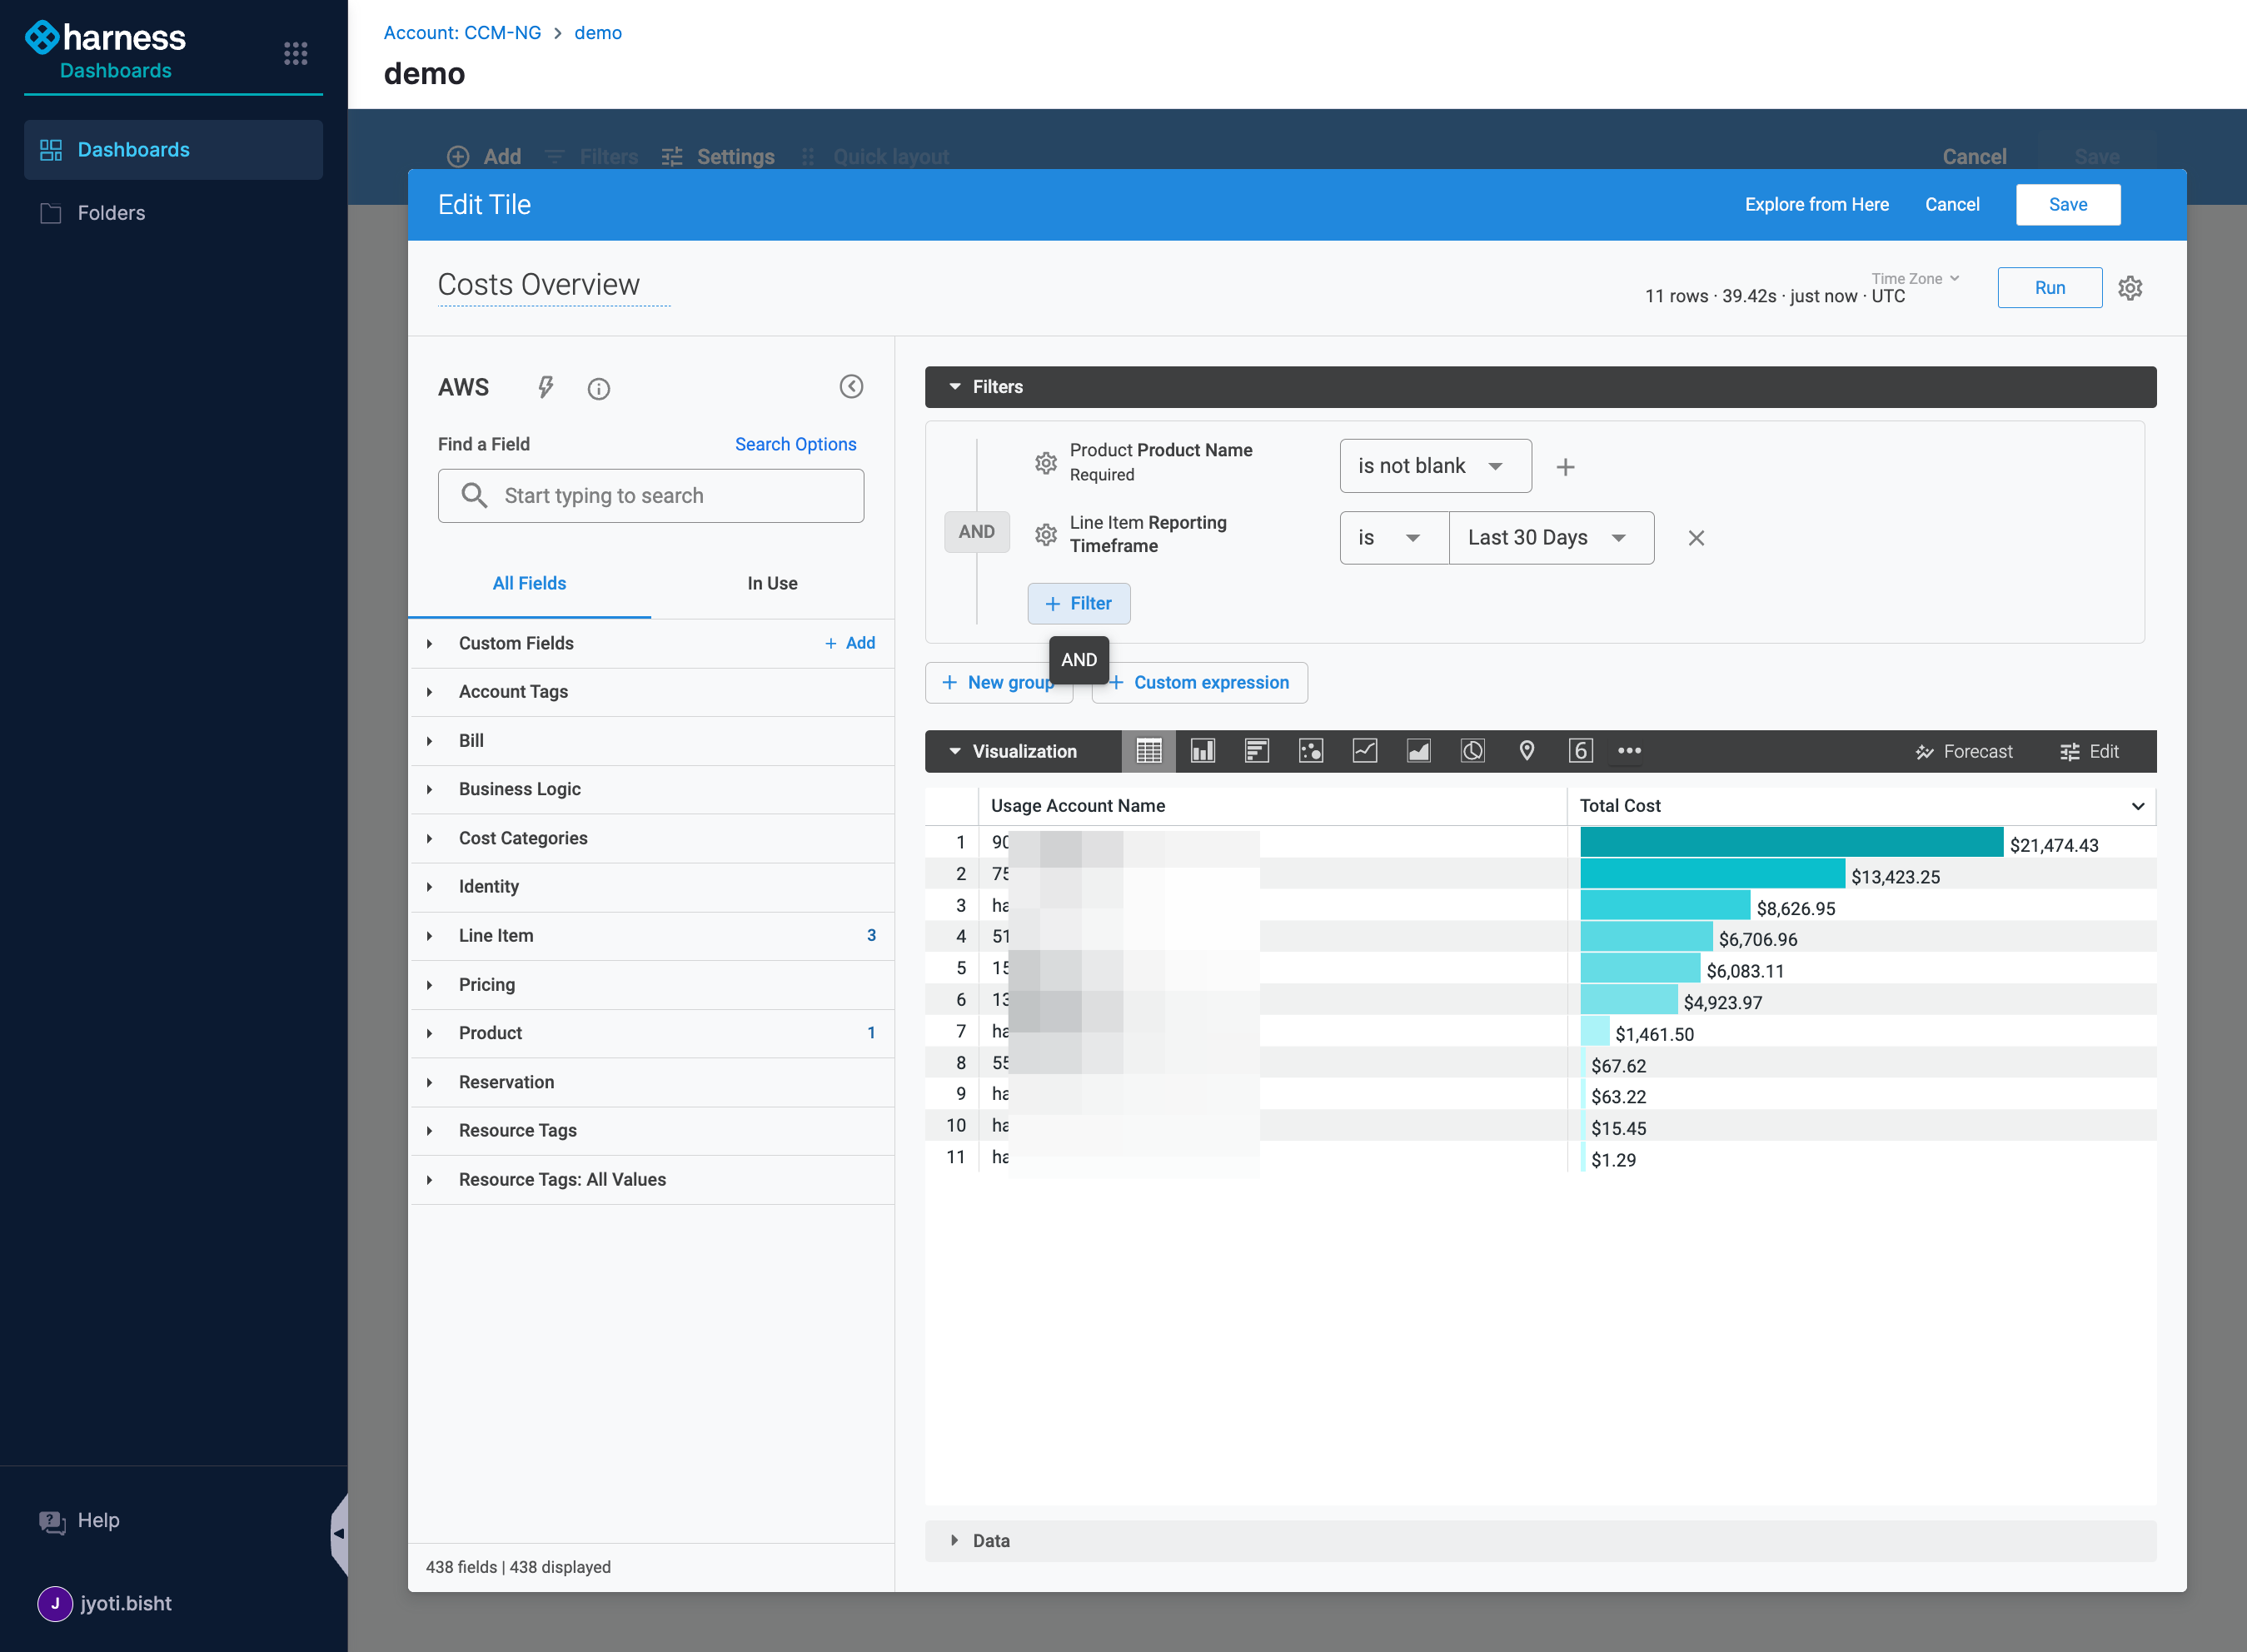This screenshot has height=1652, width=2247.
Task: Select the scatterplot visualization icon
Action: [x=1311, y=751]
